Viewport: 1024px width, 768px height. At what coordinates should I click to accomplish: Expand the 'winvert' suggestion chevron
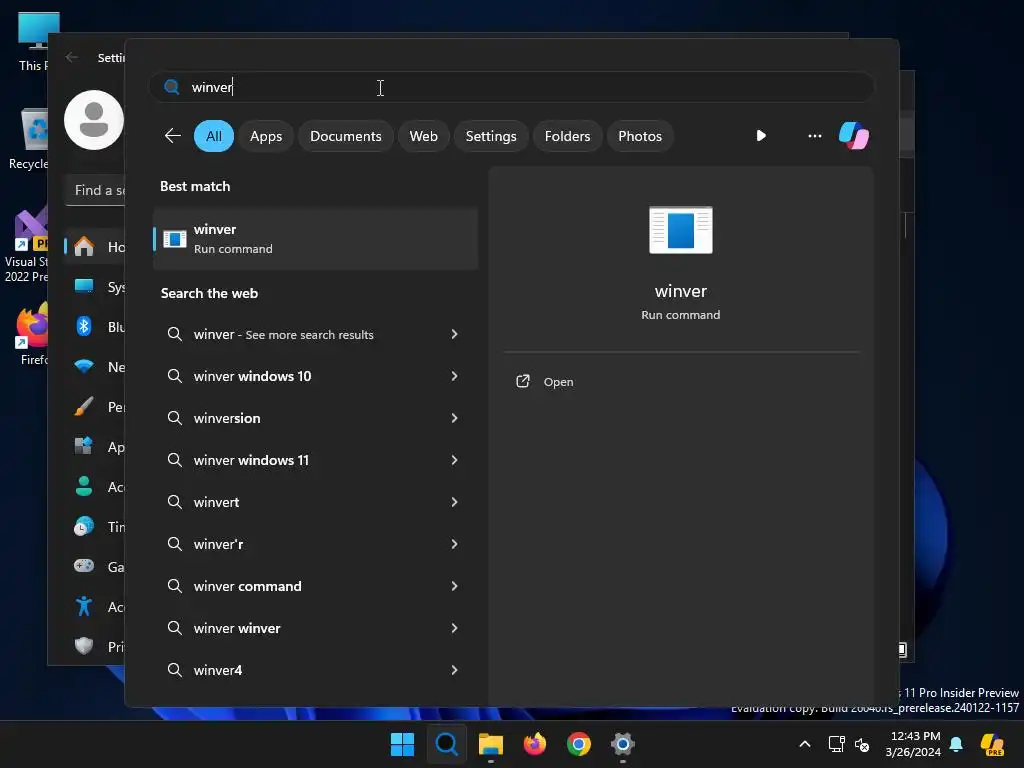[x=455, y=502]
